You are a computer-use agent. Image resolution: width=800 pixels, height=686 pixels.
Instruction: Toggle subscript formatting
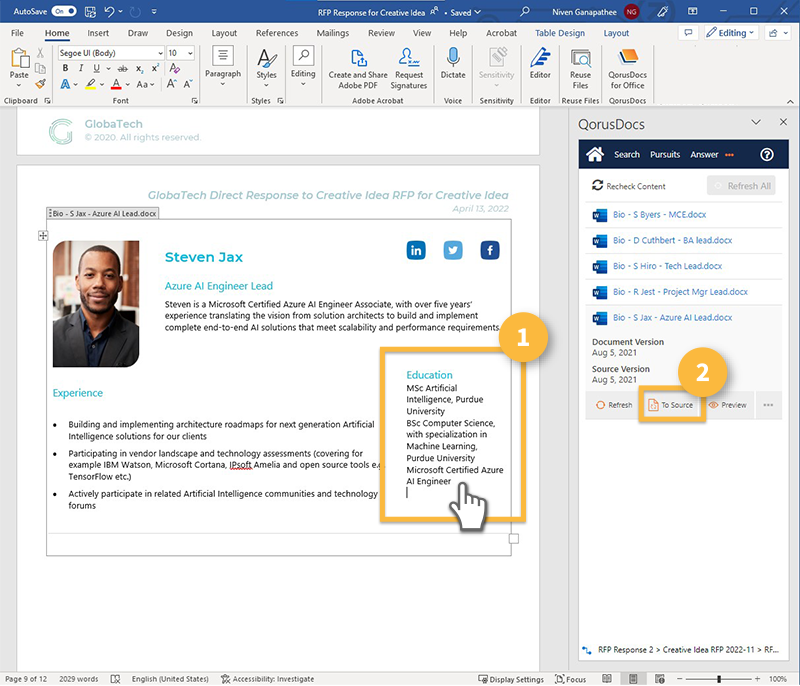click(x=139, y=68)
